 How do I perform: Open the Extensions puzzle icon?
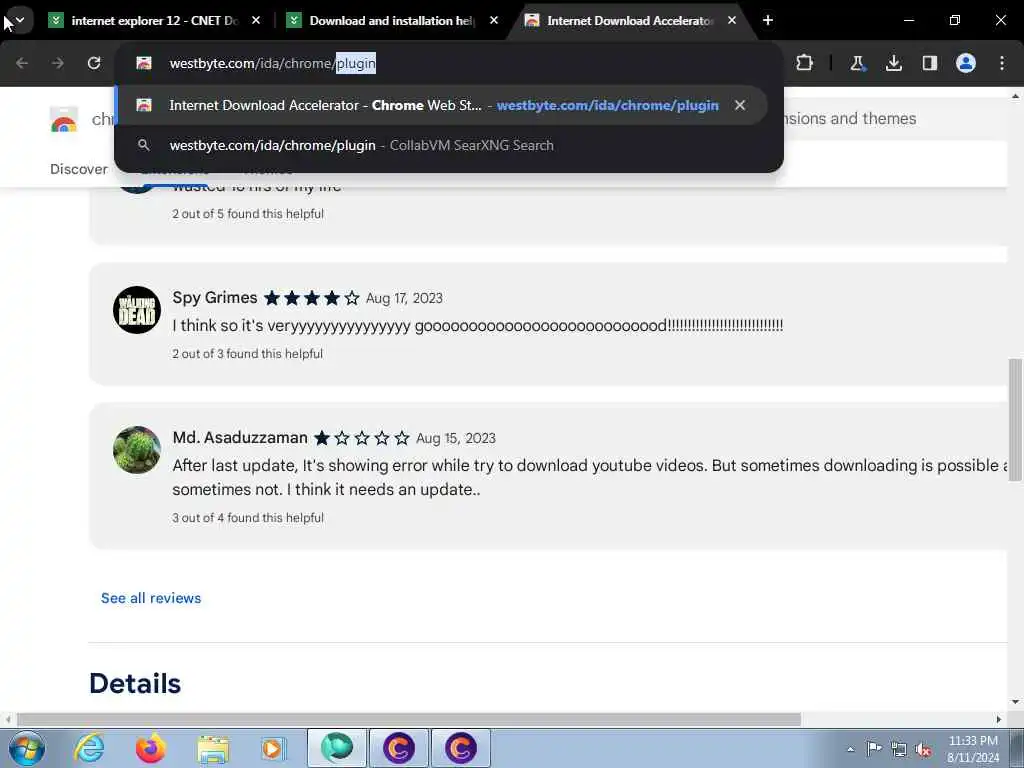point(805,63)
